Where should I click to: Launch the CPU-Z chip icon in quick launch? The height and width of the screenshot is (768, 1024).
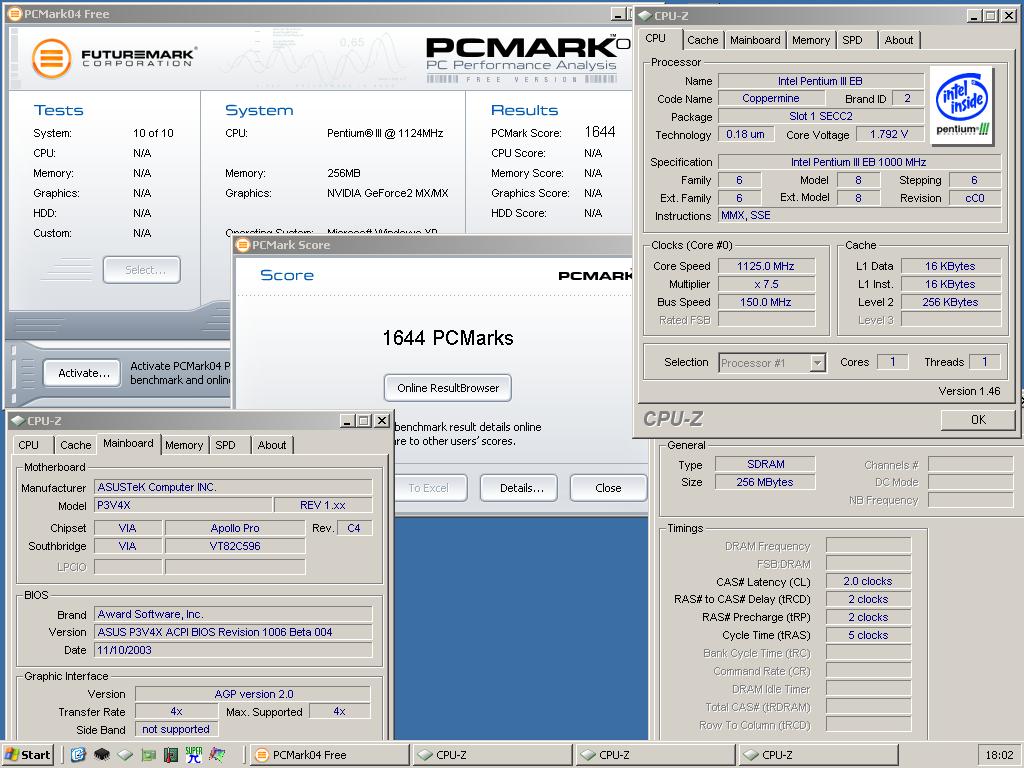(125, 755)
